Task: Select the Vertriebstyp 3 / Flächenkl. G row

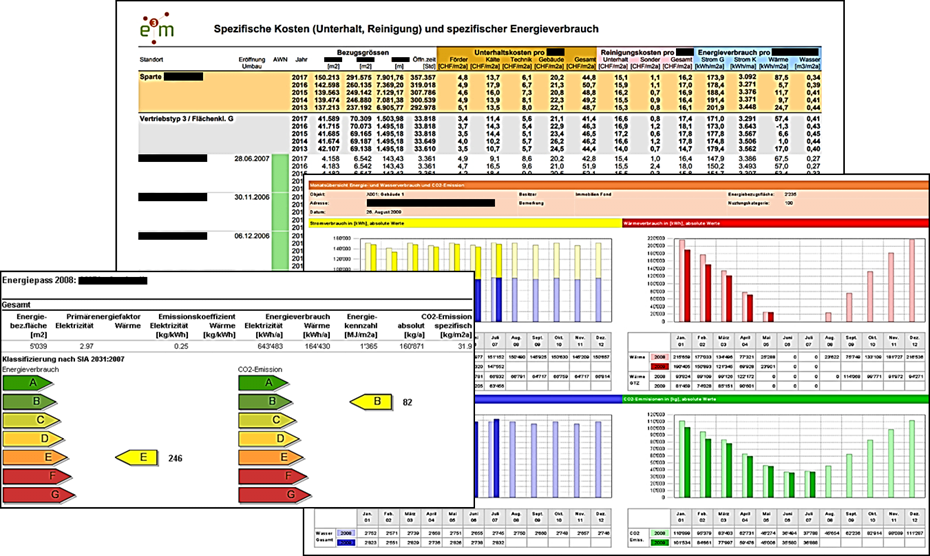Action: [x=187, y=118]
